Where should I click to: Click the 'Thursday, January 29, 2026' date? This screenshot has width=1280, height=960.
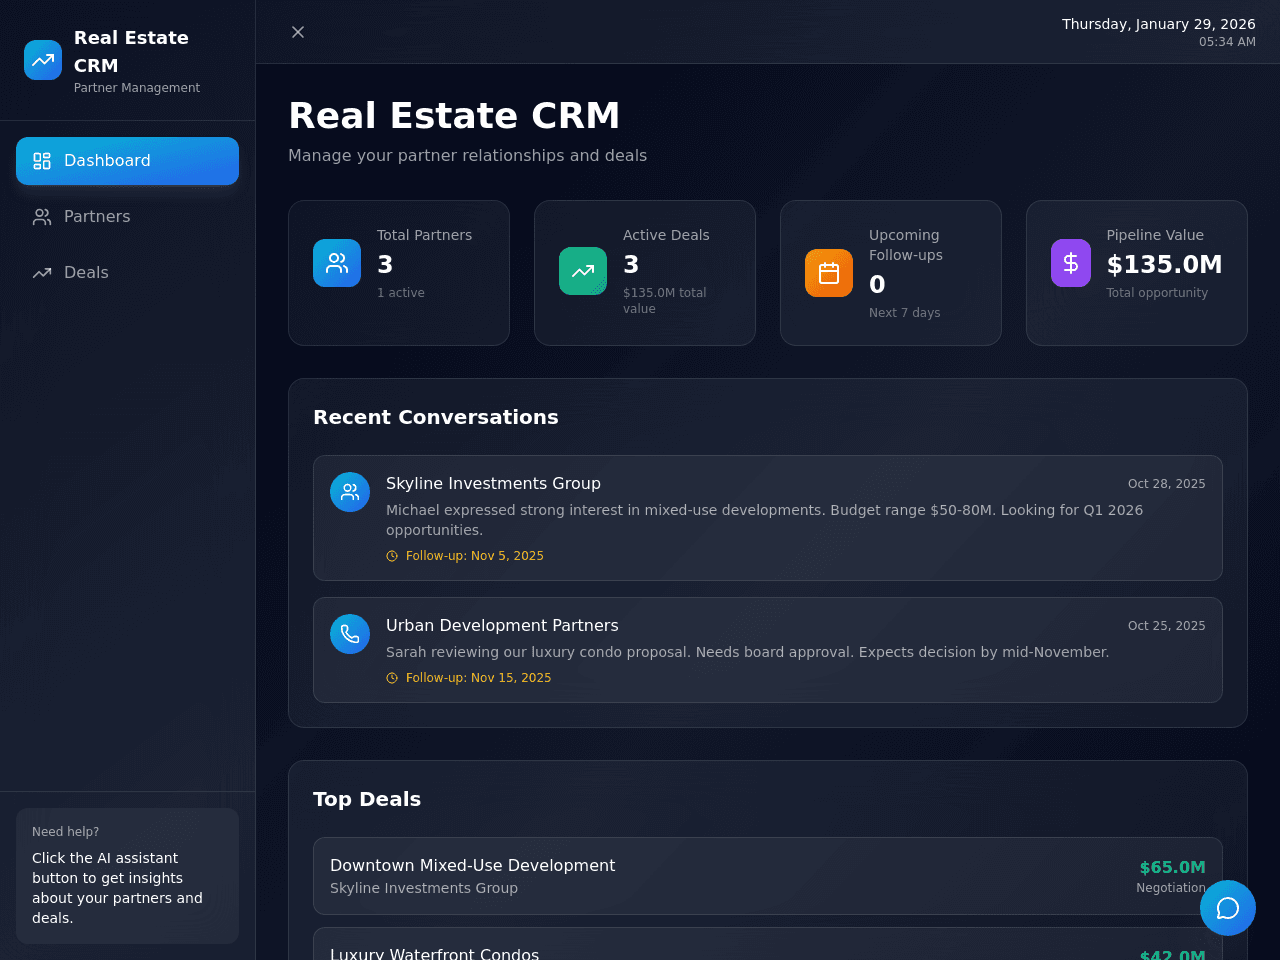click(x=1159, y=24)
